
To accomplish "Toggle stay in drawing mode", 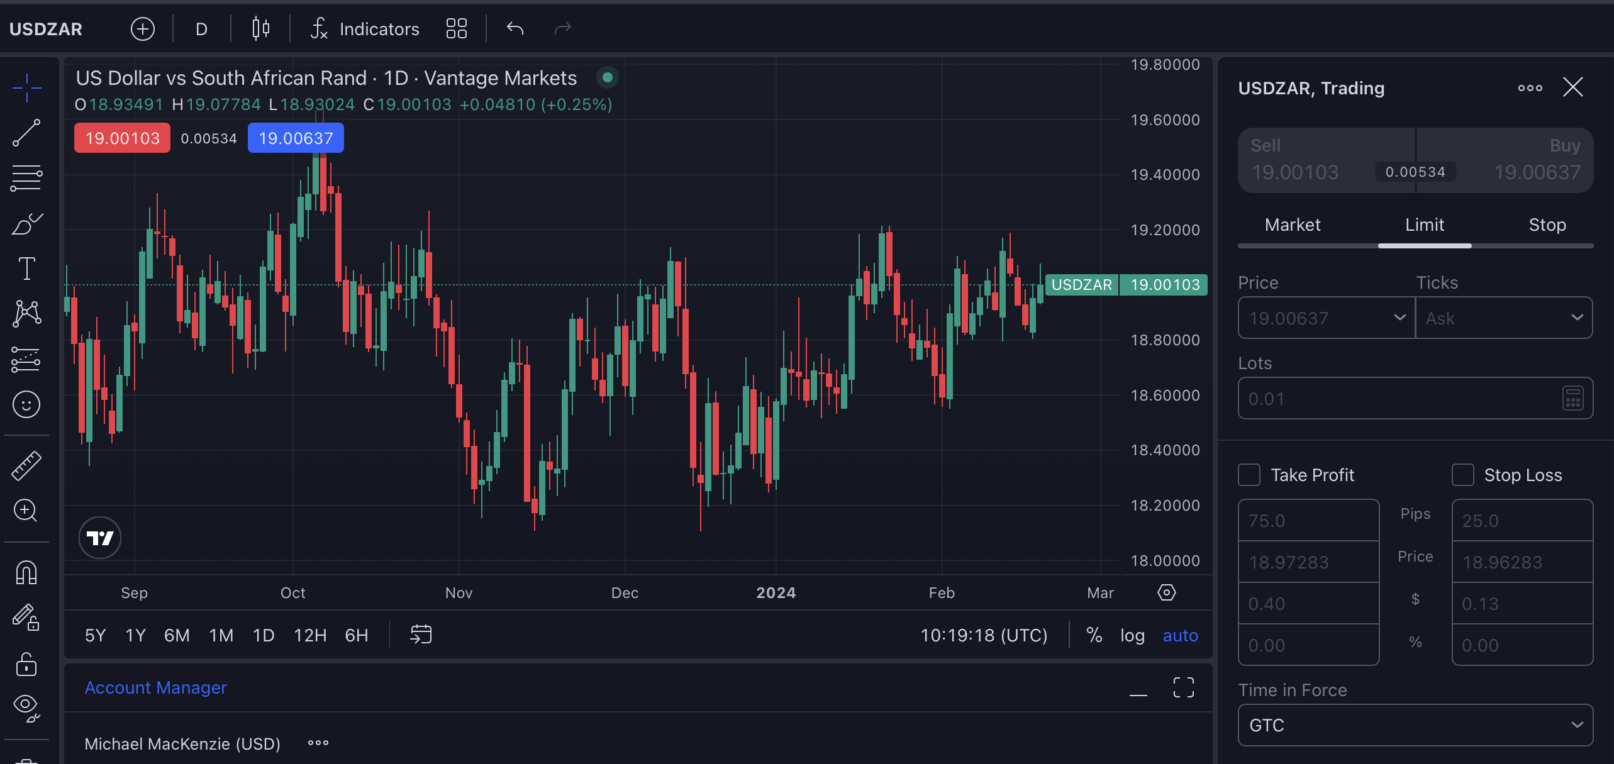I will (x=27, y=618).
